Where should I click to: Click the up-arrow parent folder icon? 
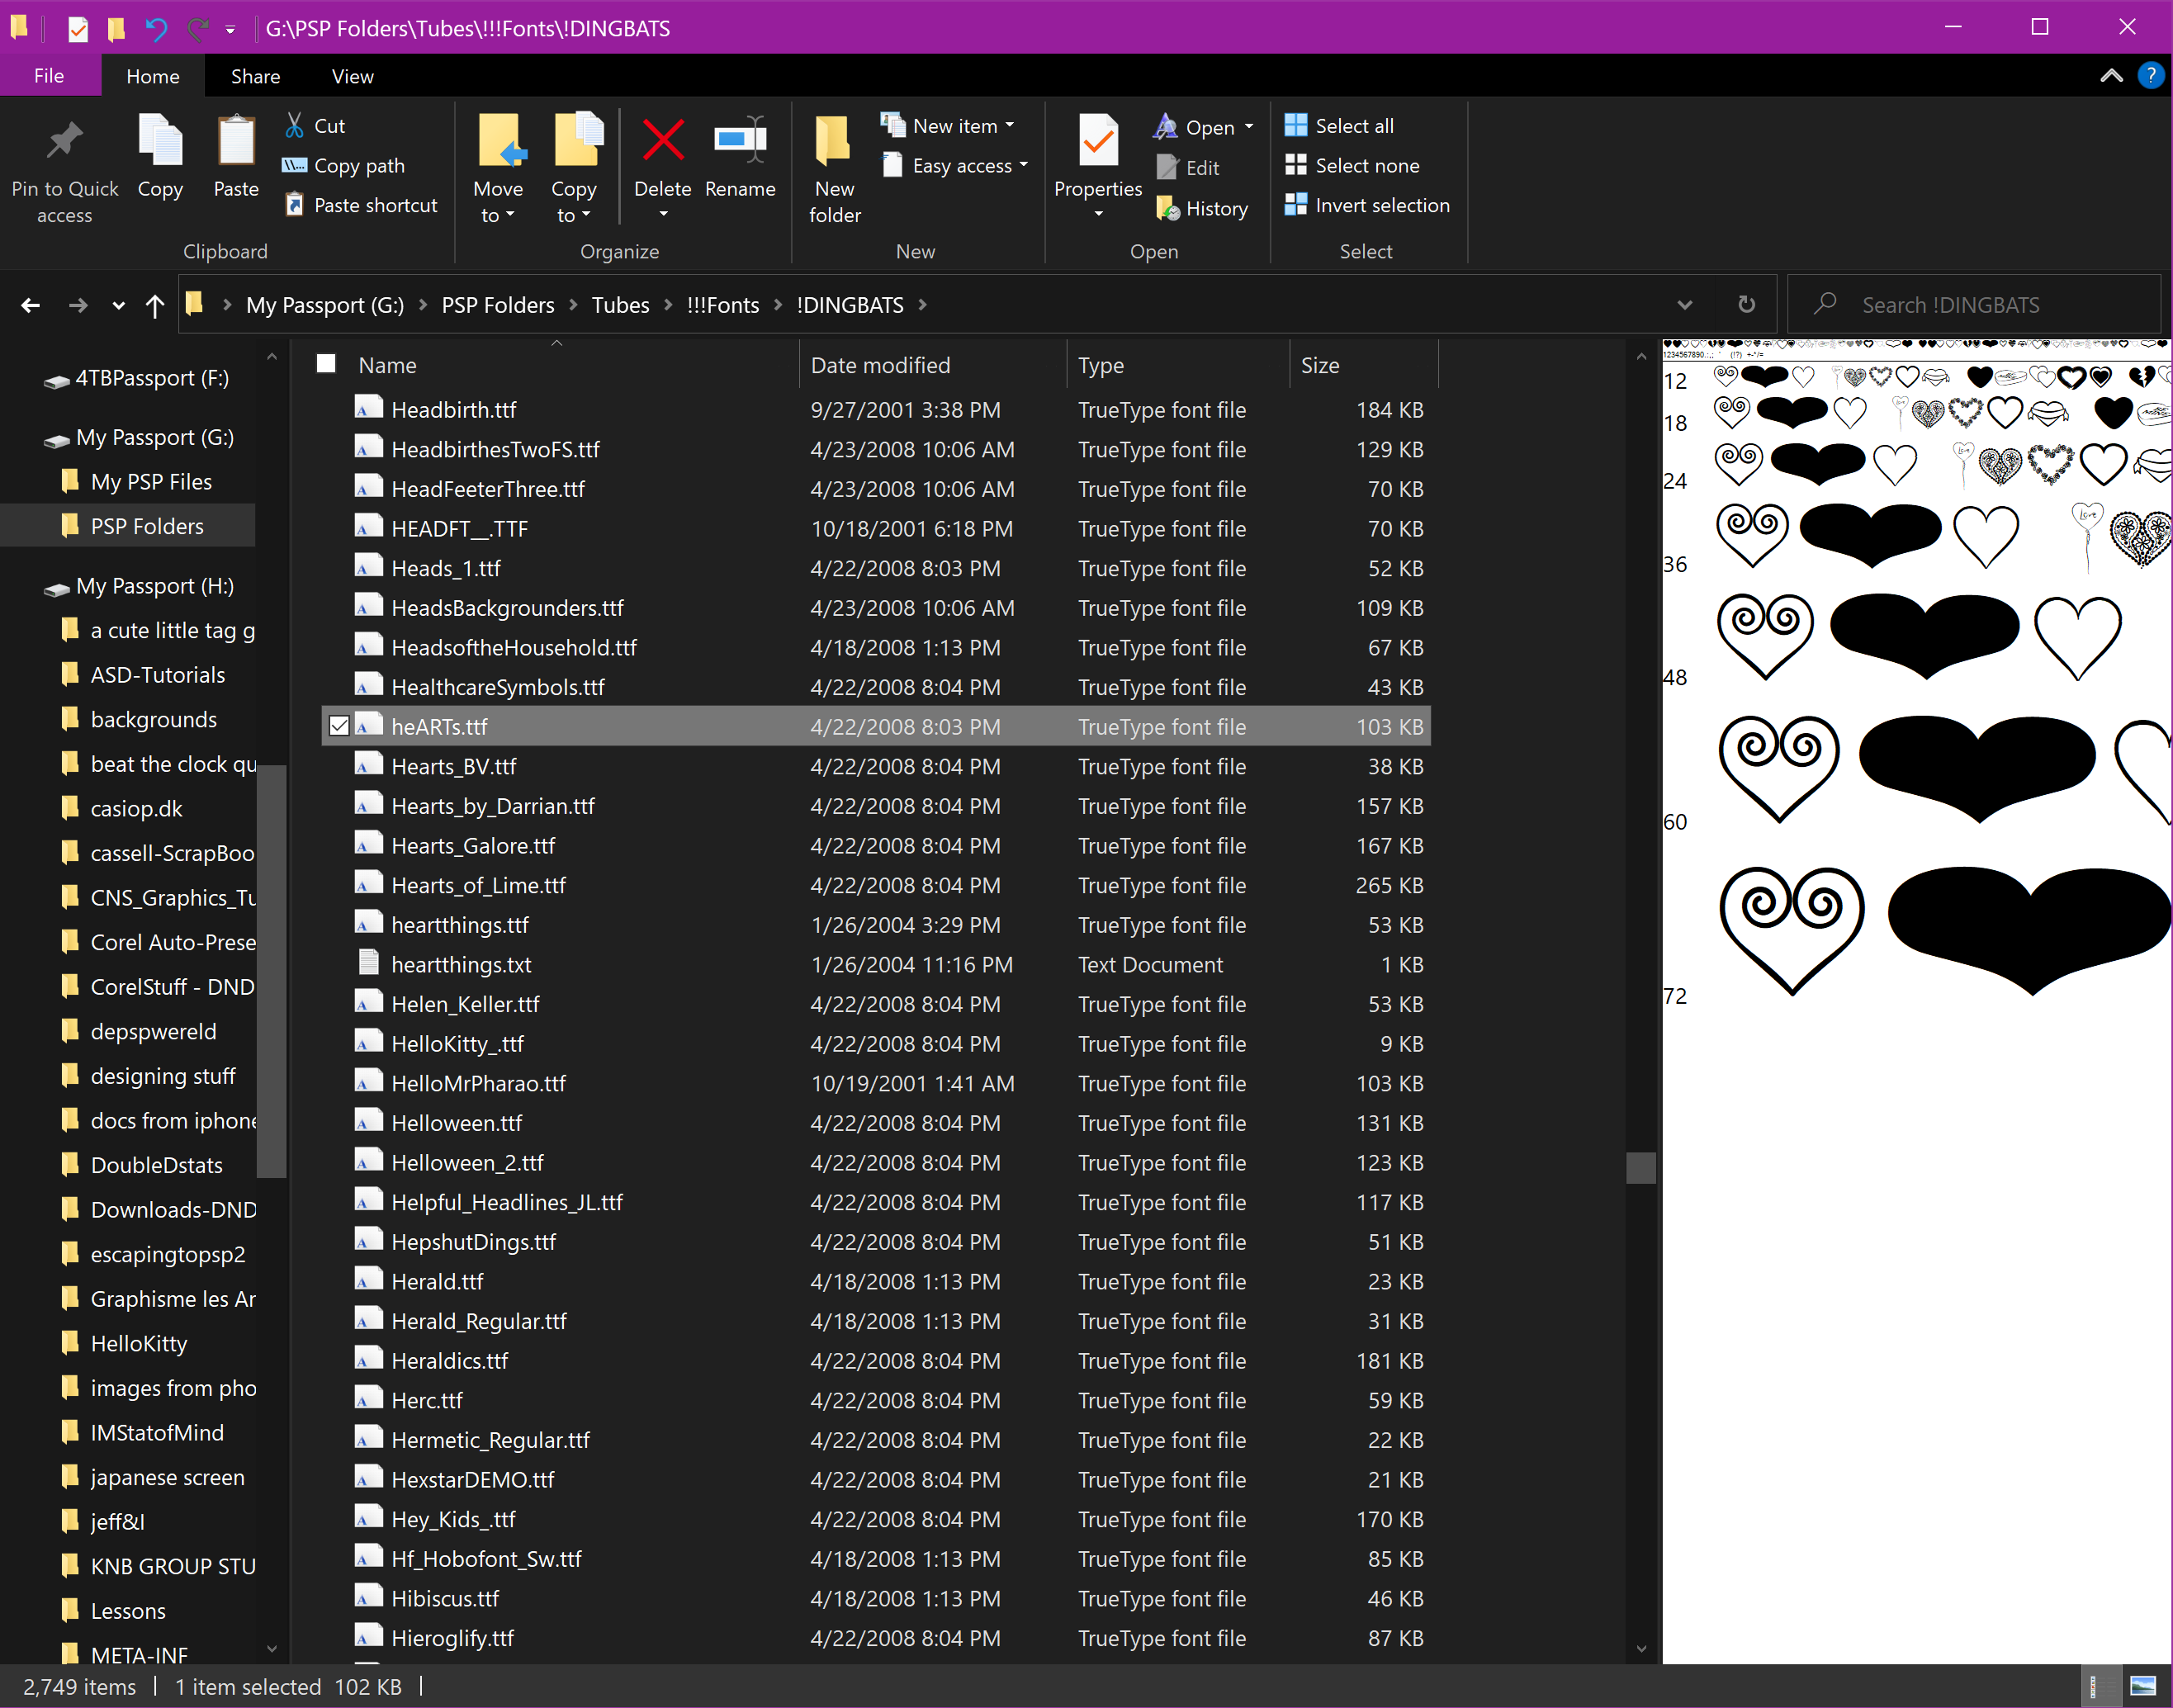155,305
